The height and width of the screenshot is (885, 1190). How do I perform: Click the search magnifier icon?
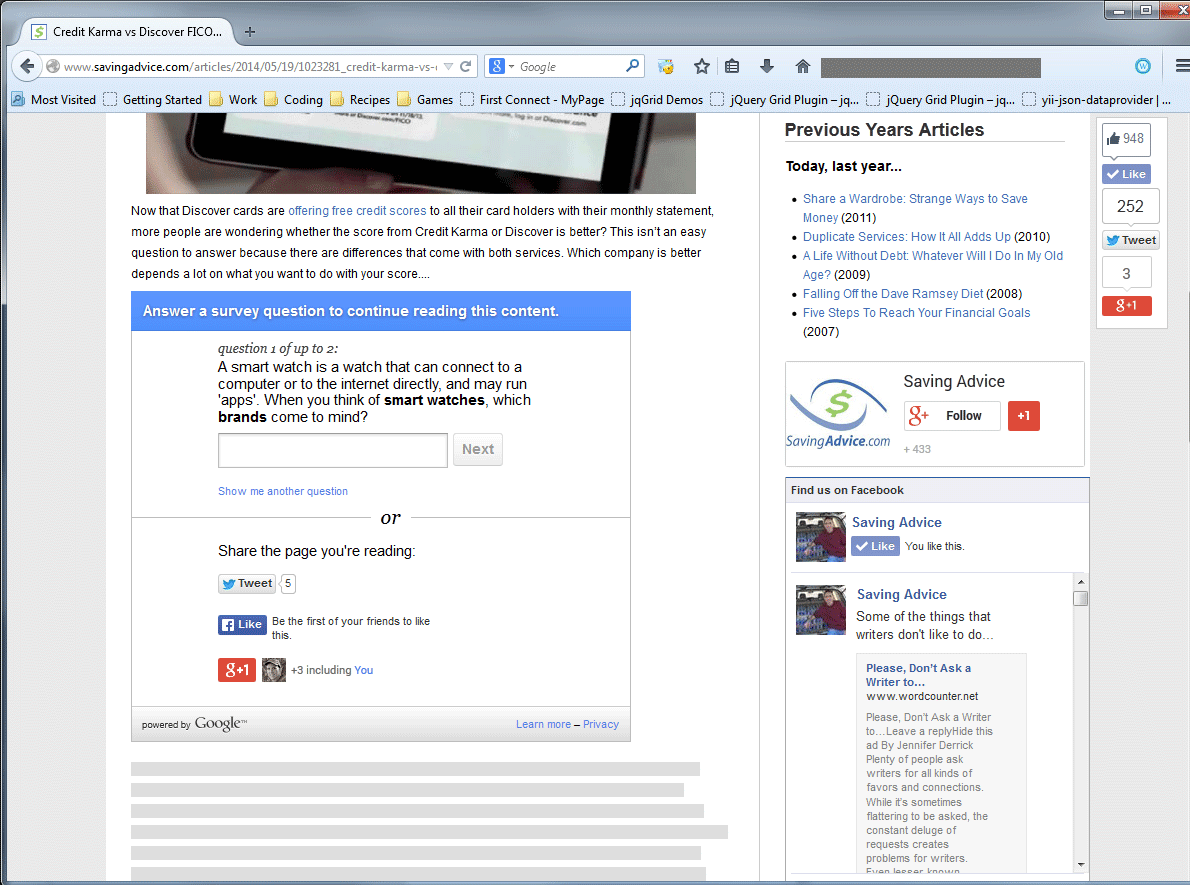(x=632, y=66)
